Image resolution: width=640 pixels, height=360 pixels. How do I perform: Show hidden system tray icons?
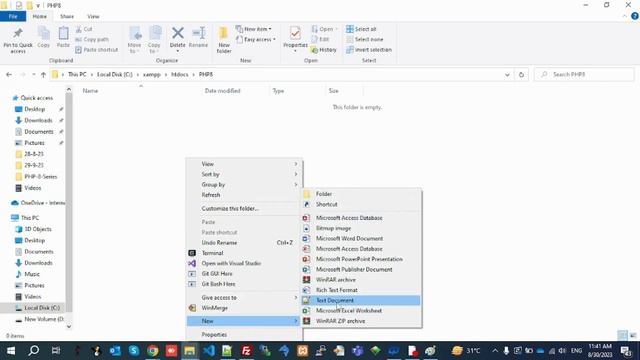coord(495,351)
